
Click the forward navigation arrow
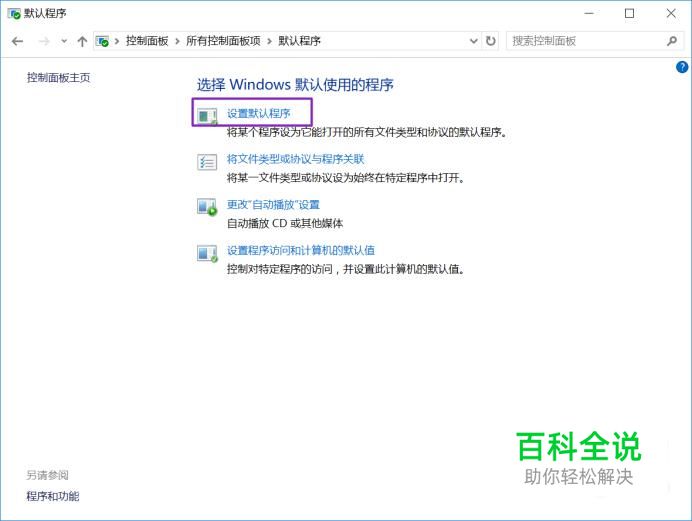[44, 41]
